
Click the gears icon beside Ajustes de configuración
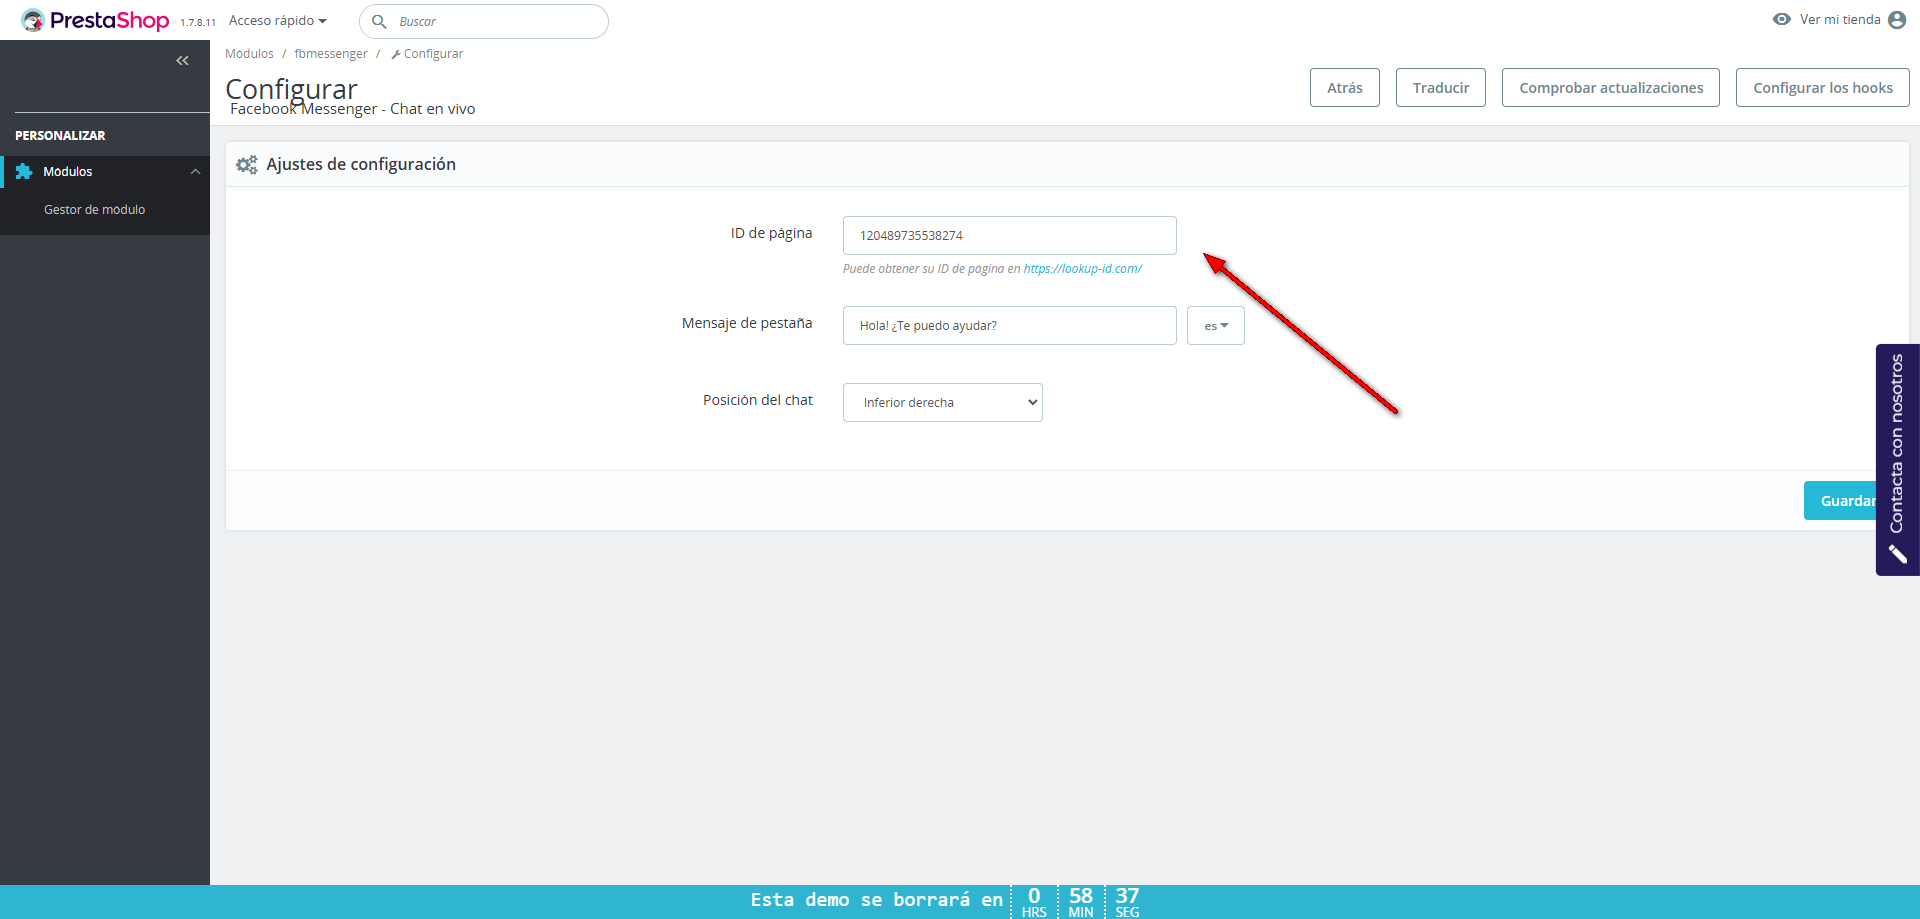[247, 165]
